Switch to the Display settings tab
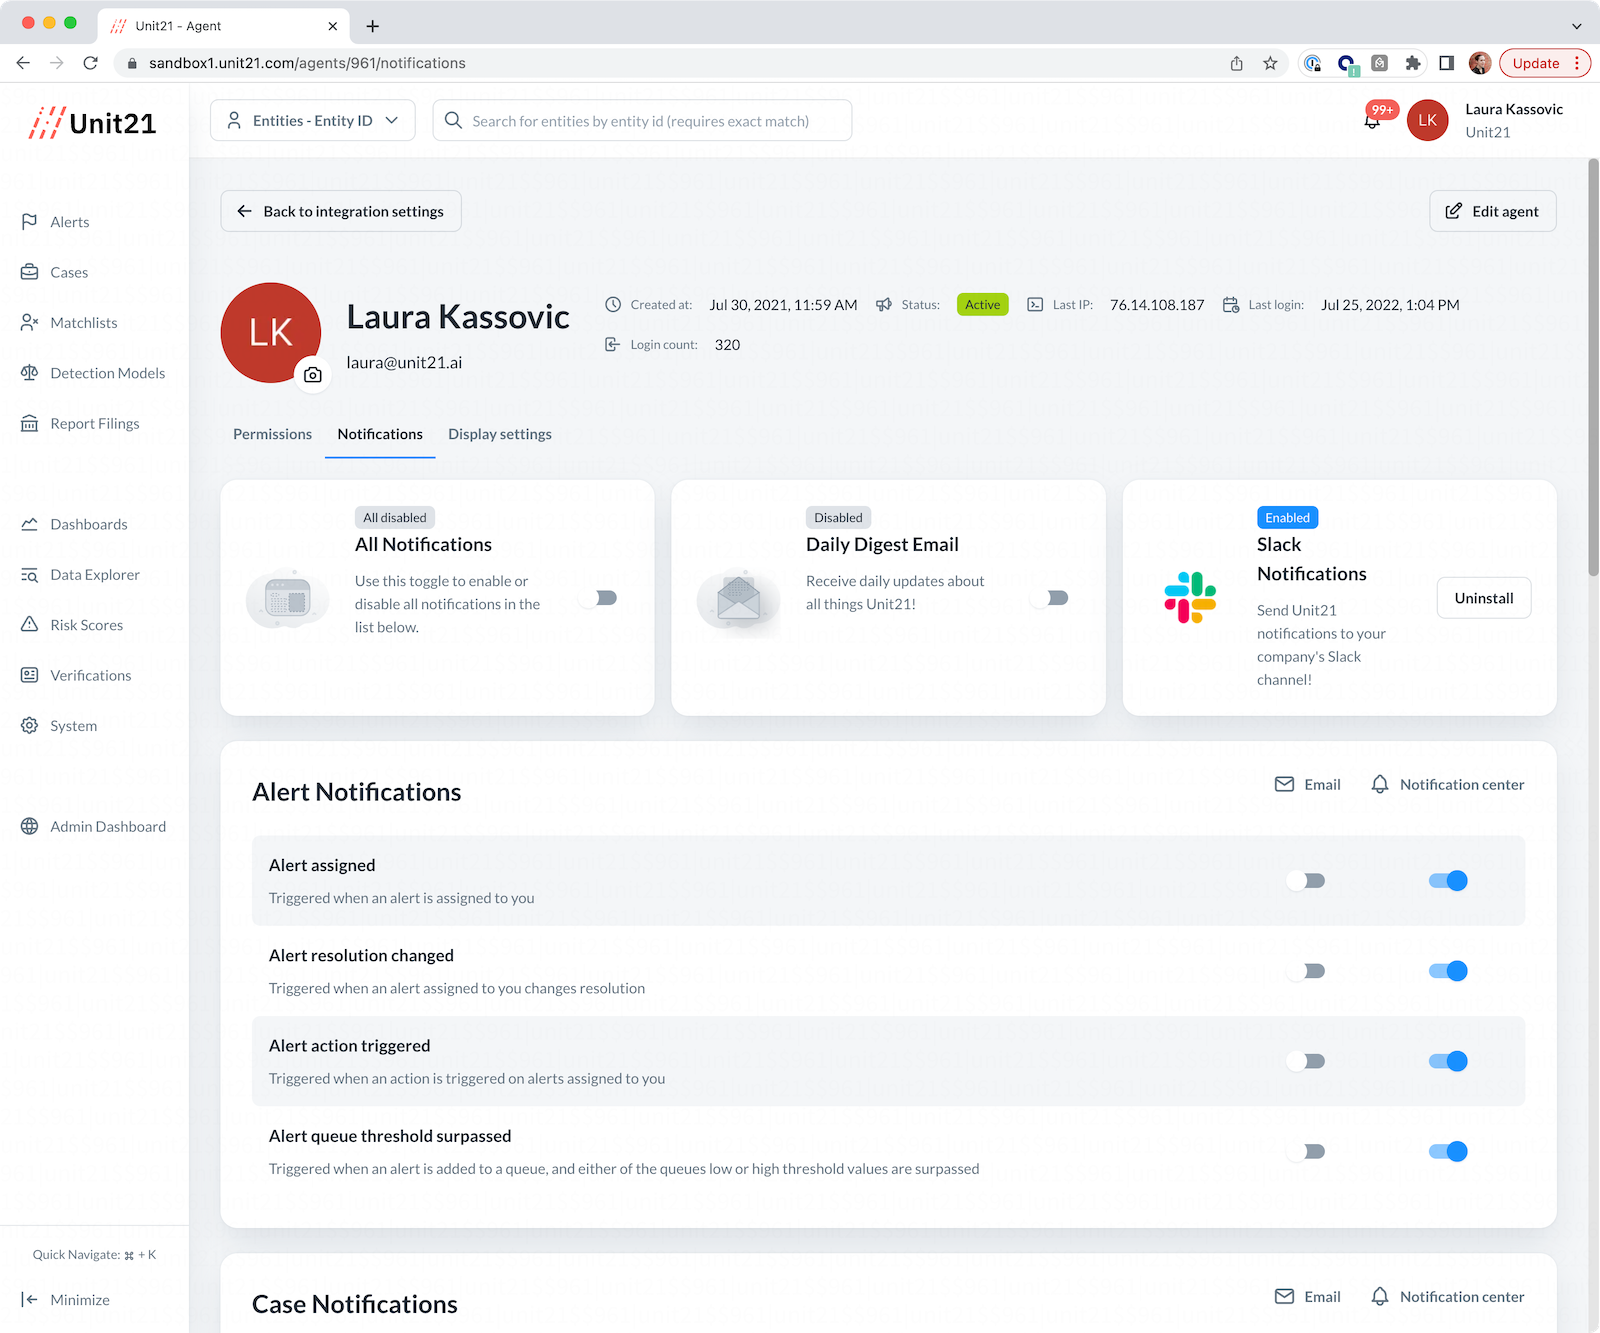 pos(500,434)
